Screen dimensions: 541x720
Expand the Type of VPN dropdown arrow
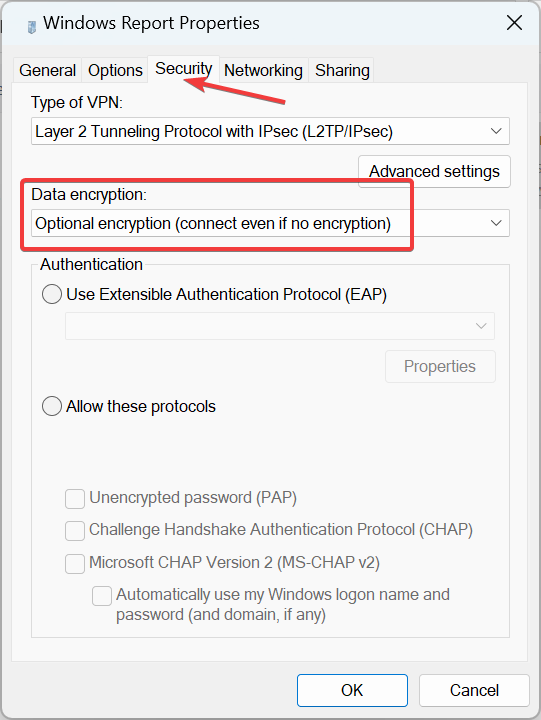tap(496, 131)
